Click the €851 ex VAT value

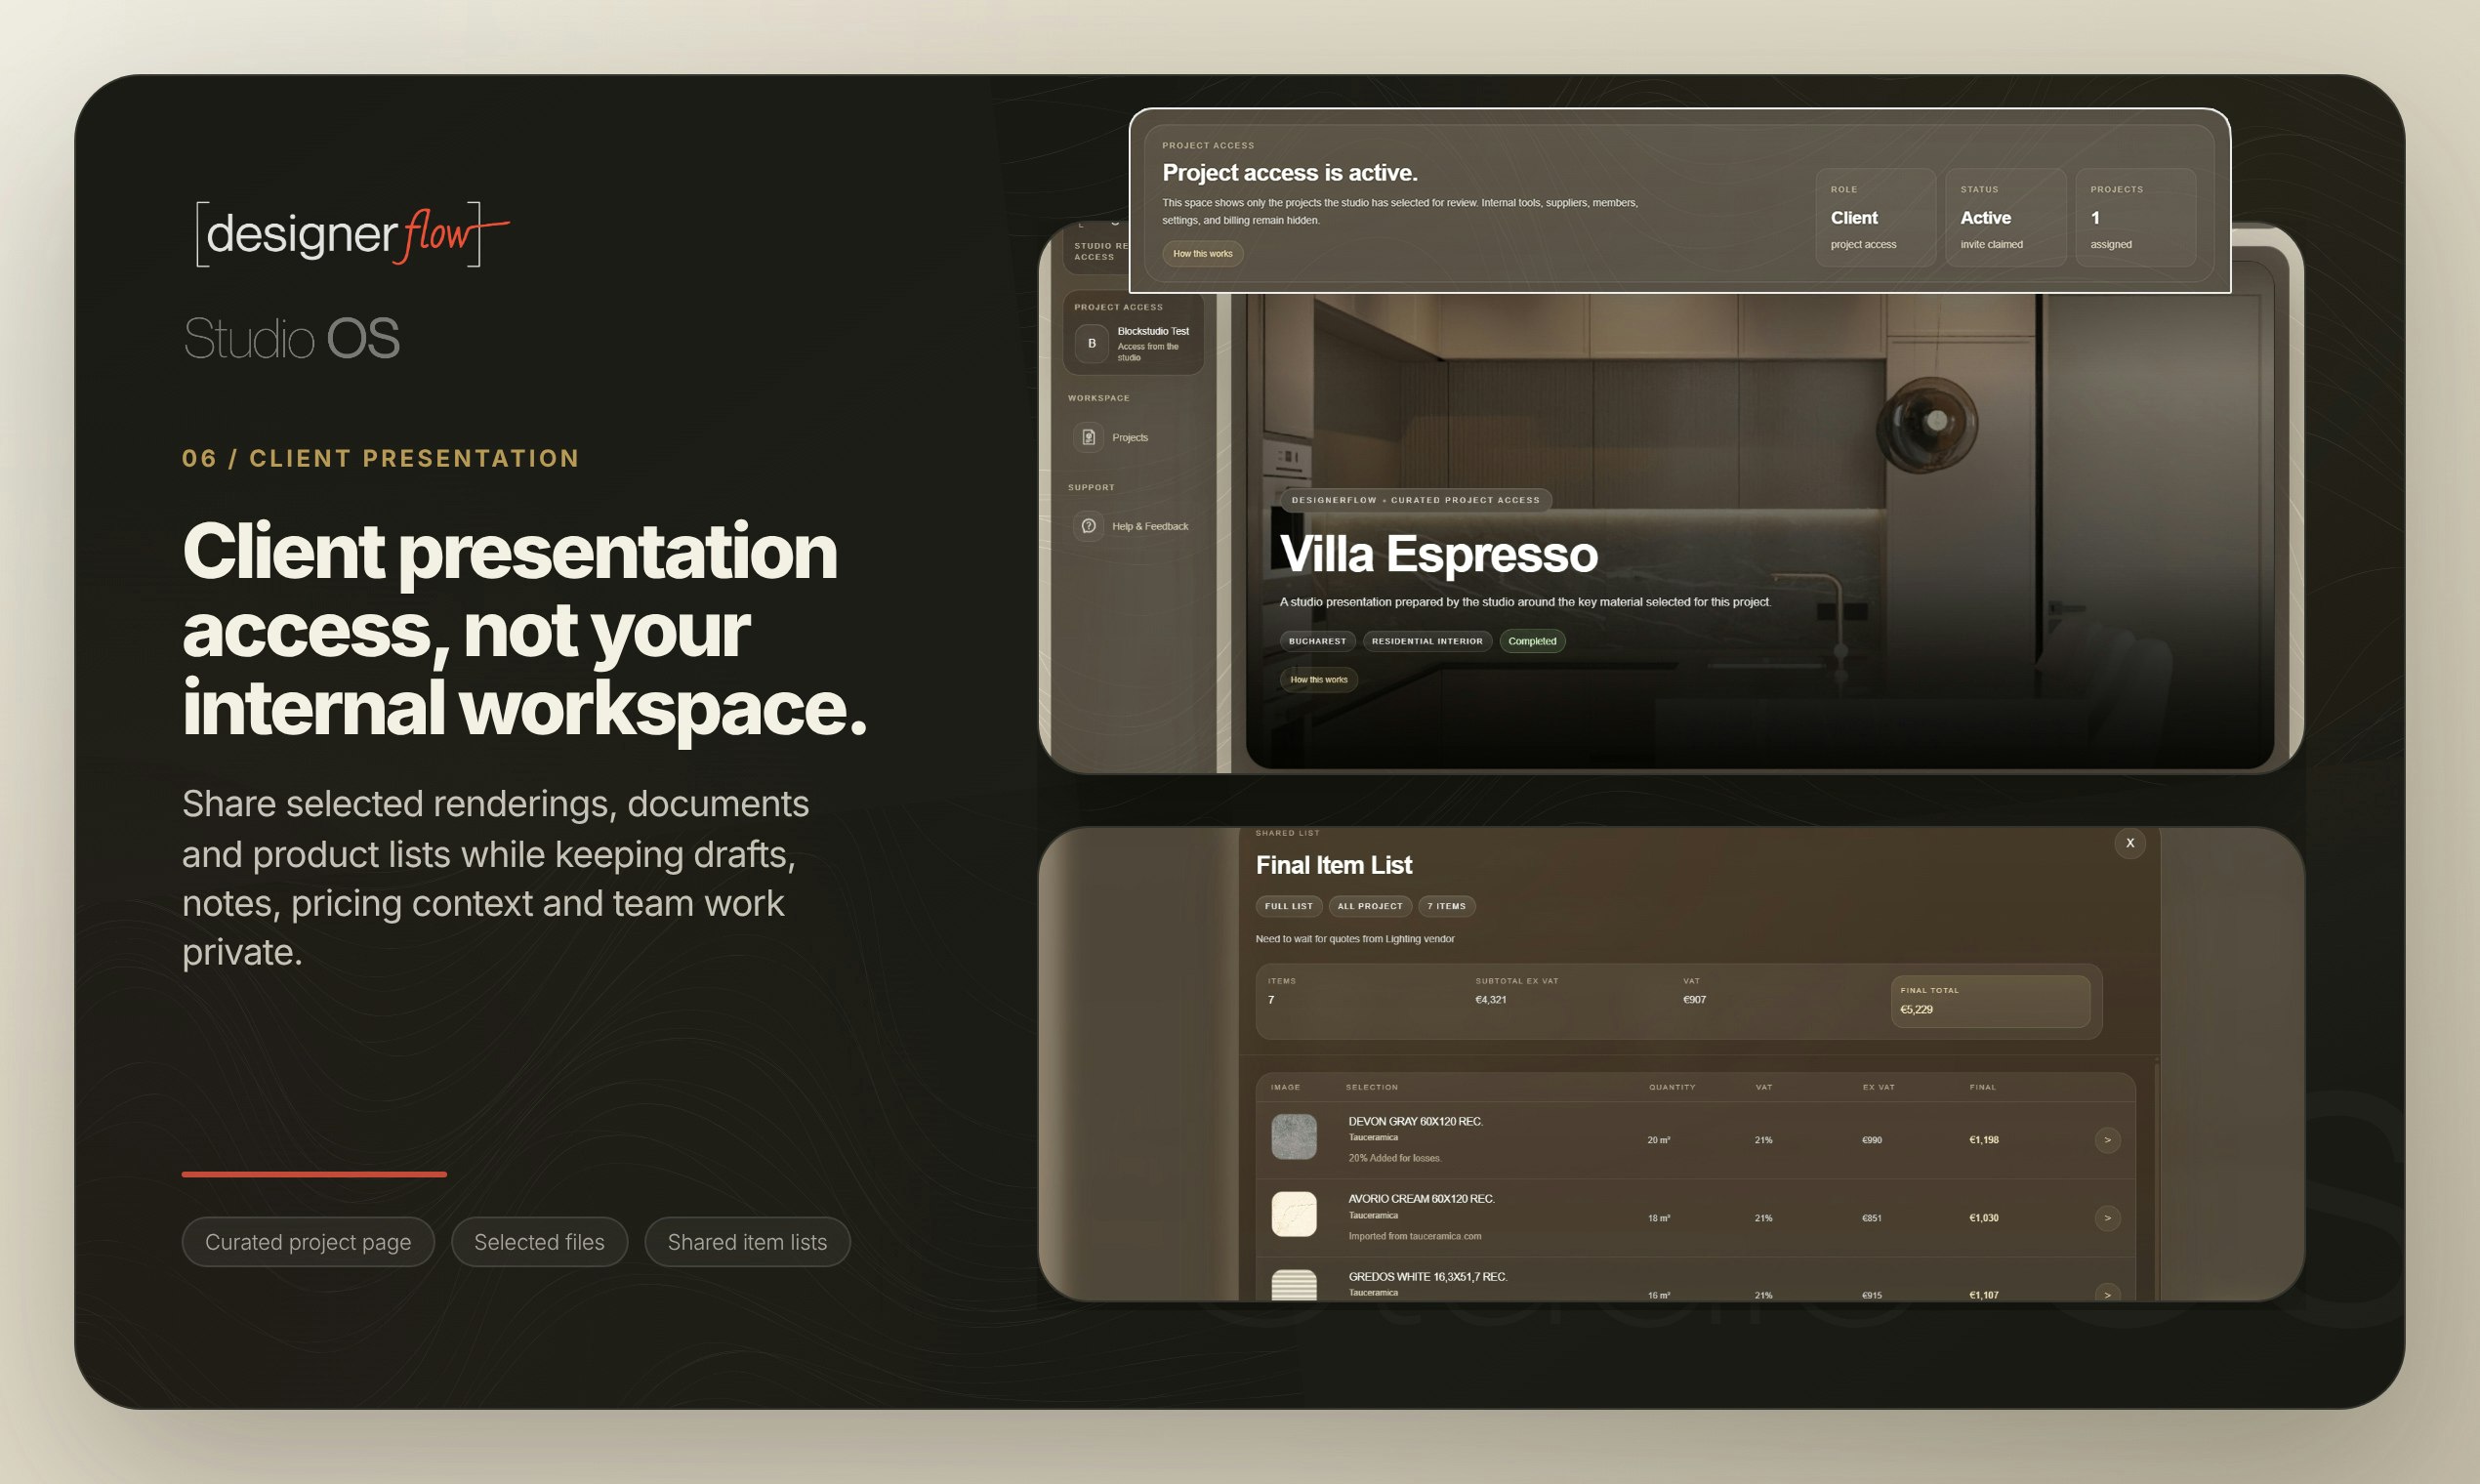click(x=1872, y=1218)
